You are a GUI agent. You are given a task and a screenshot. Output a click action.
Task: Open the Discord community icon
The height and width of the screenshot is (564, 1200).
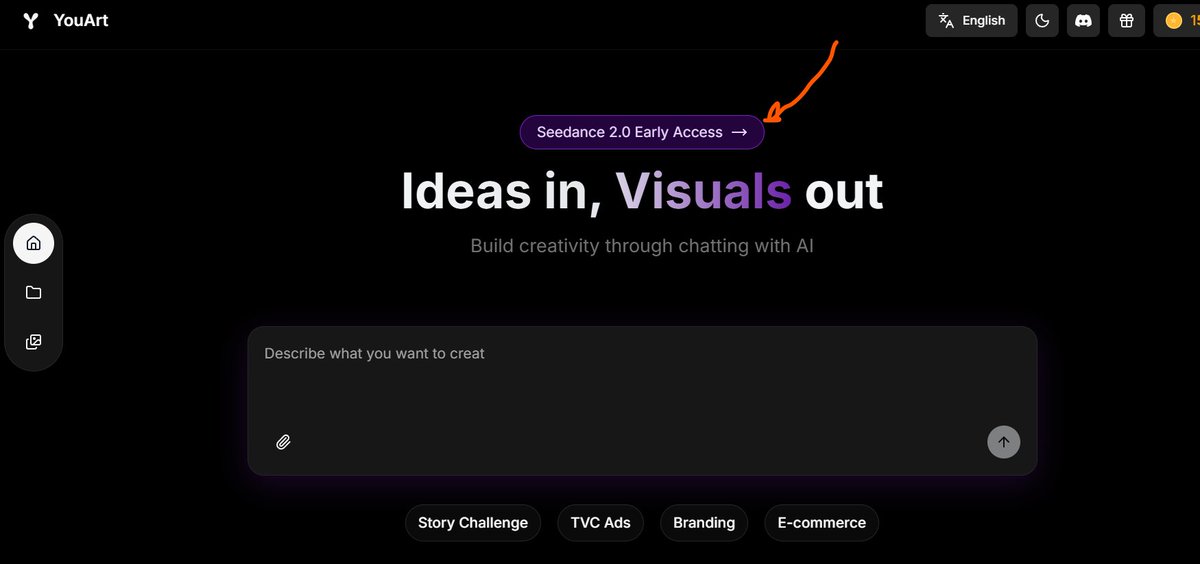coord(1084,21)
